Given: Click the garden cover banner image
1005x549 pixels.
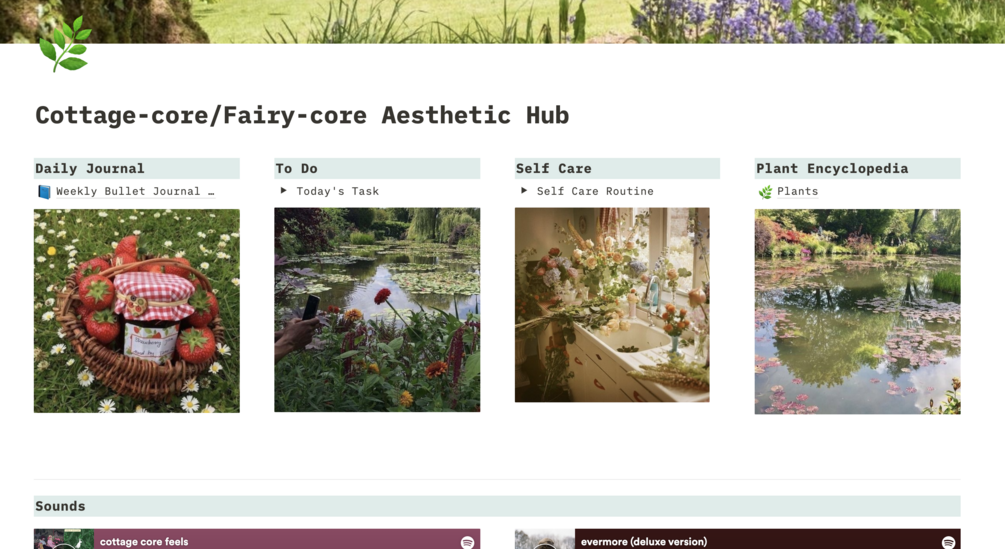Looking at the screenshot, I should (502, 22).
